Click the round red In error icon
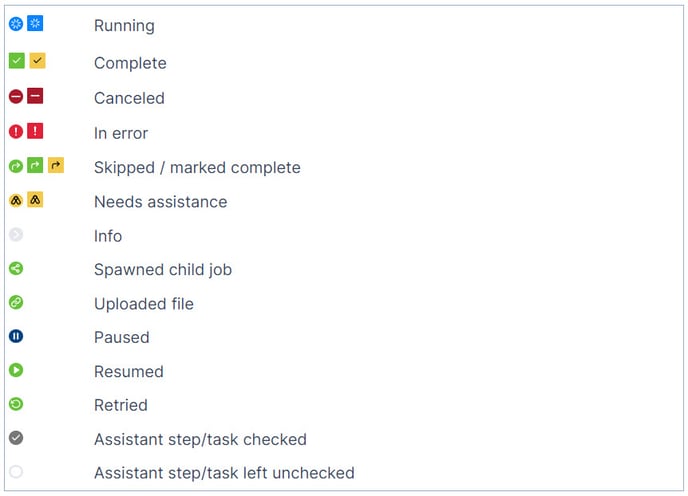 [16, 131]
